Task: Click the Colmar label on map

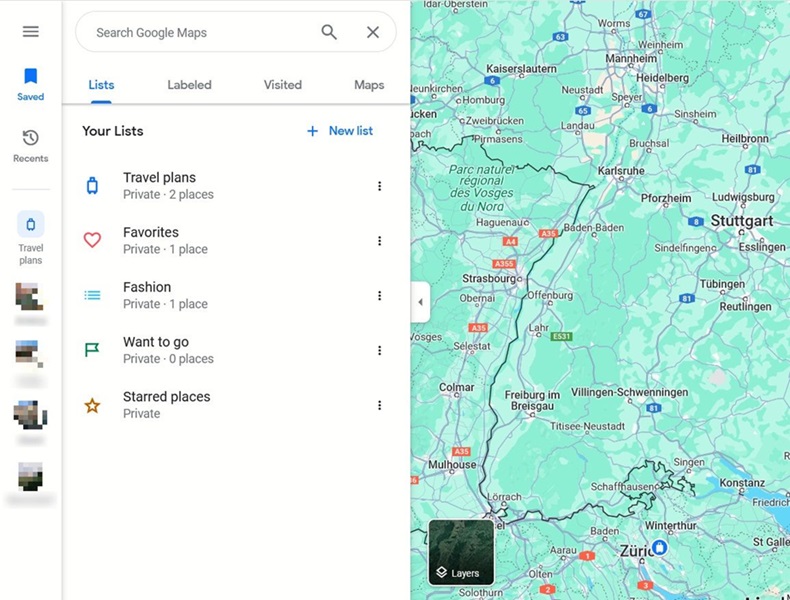Action: (x=456, y=387)
